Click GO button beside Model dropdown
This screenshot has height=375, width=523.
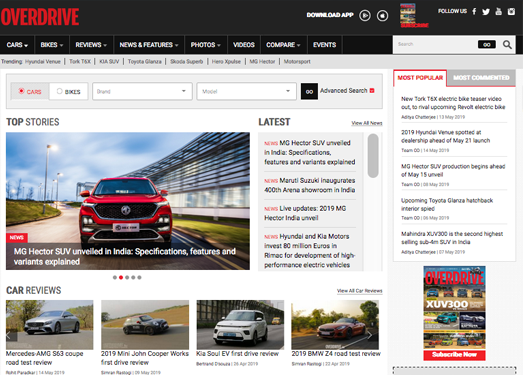[309, 91]
